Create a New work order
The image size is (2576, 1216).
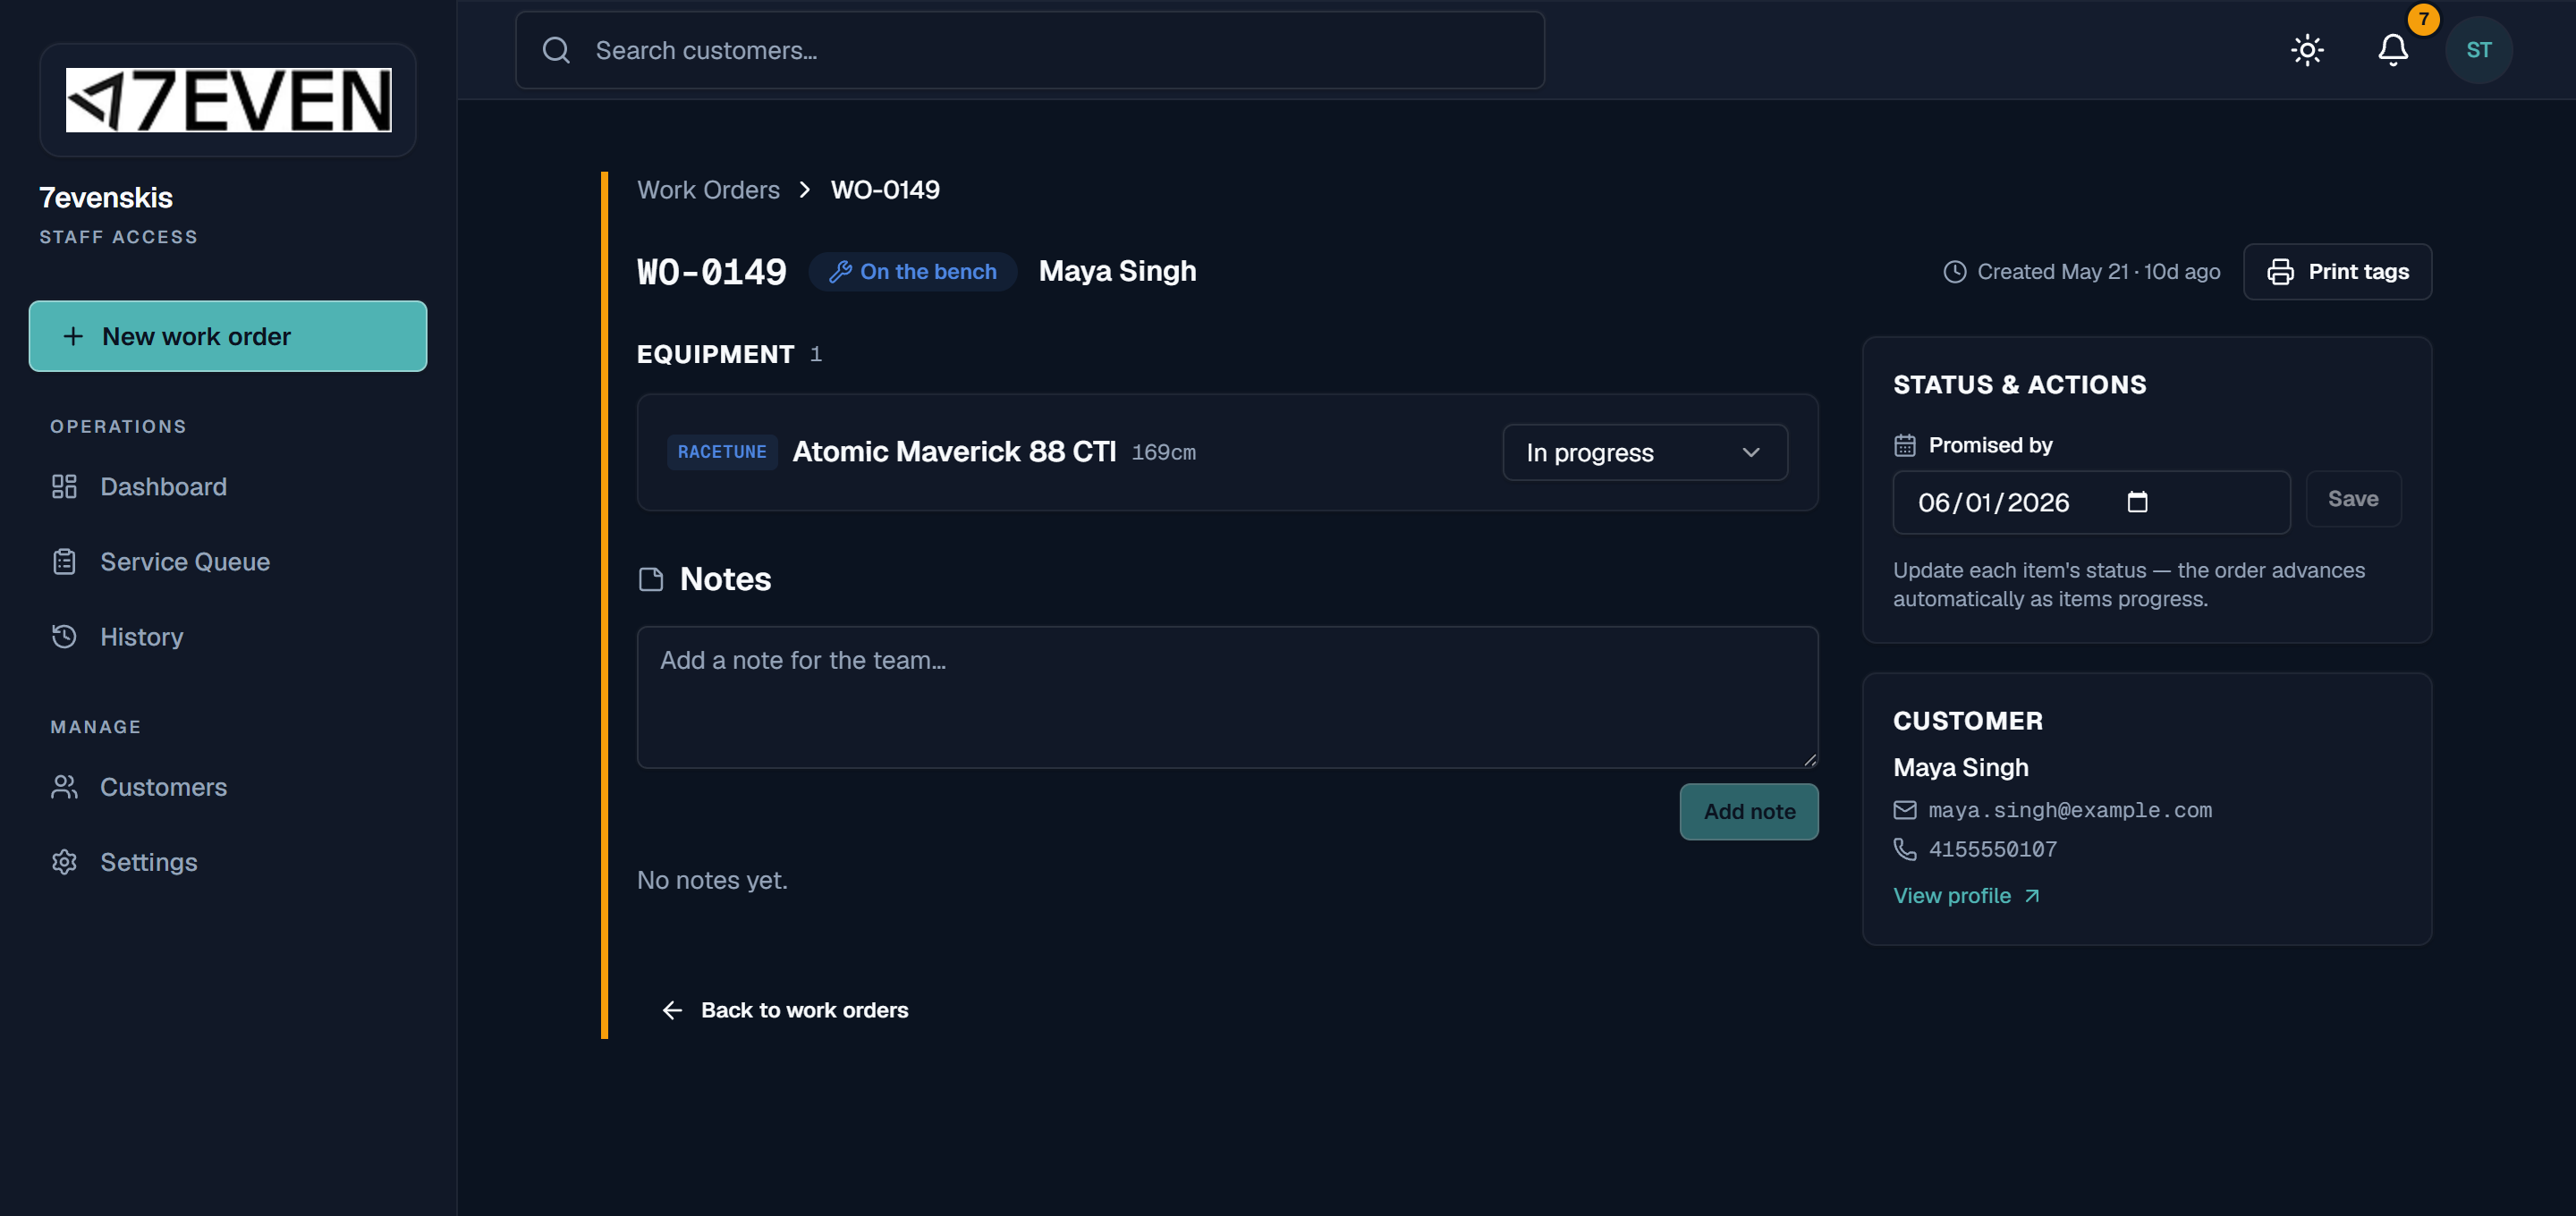[228, 336]
